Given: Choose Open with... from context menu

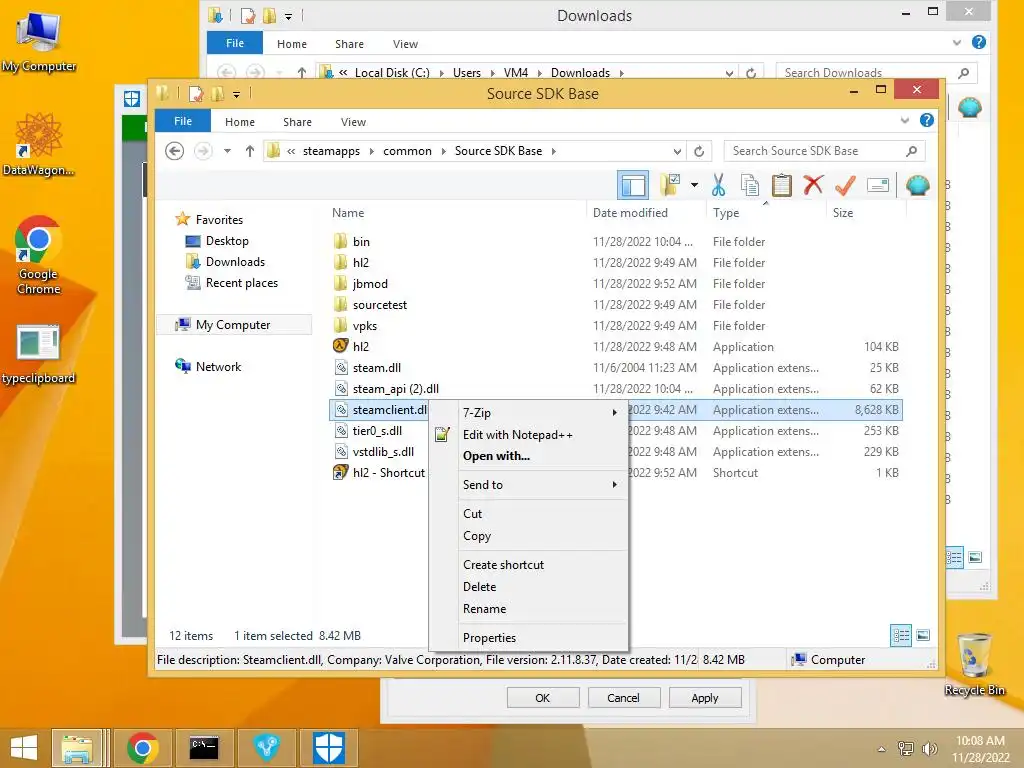Looking at the screenshot, I should point(529,456).
